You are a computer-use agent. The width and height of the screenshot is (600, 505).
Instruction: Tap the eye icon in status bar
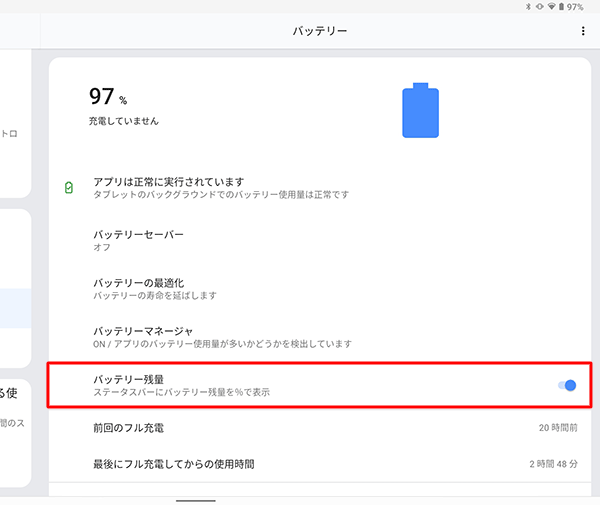540,7
